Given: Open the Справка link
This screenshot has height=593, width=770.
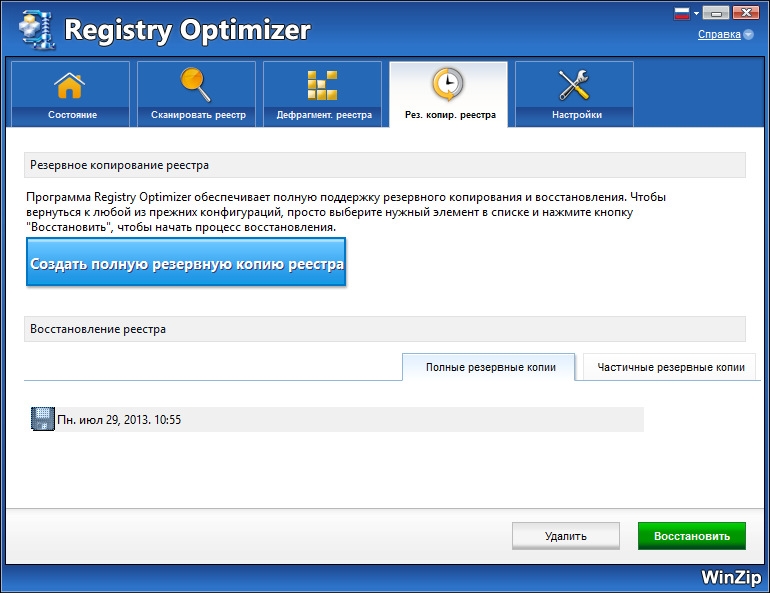Looking at the screenshot, I should pos(719,34).
